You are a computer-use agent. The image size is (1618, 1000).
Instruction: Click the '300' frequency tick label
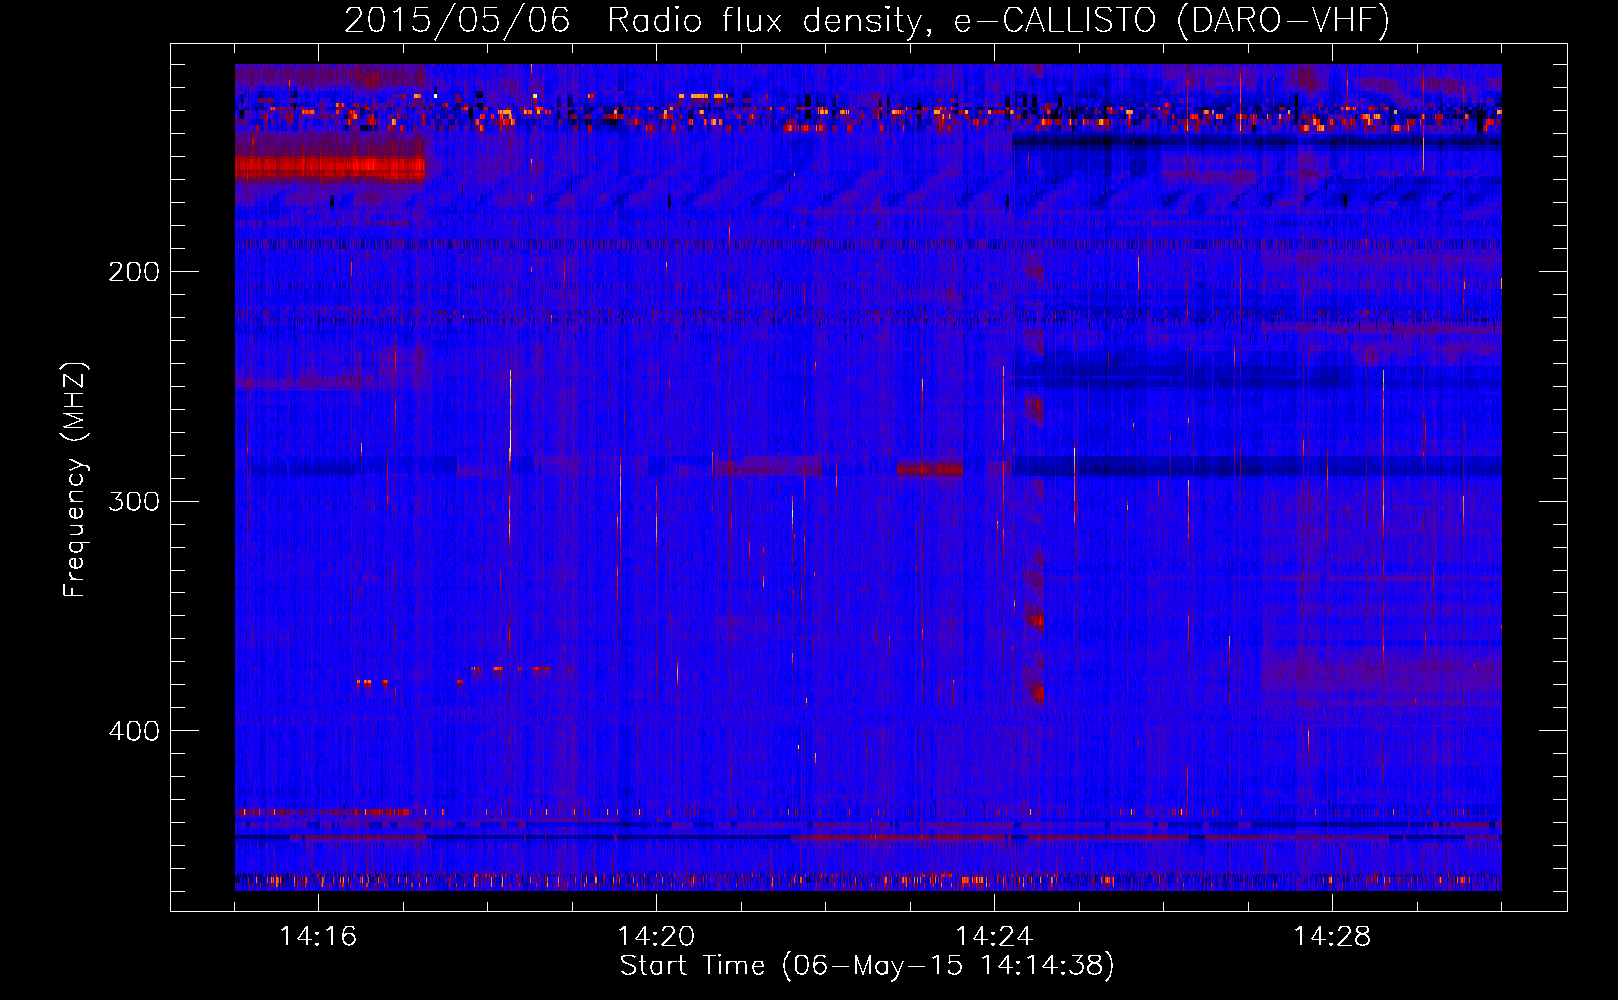(134, 501)
